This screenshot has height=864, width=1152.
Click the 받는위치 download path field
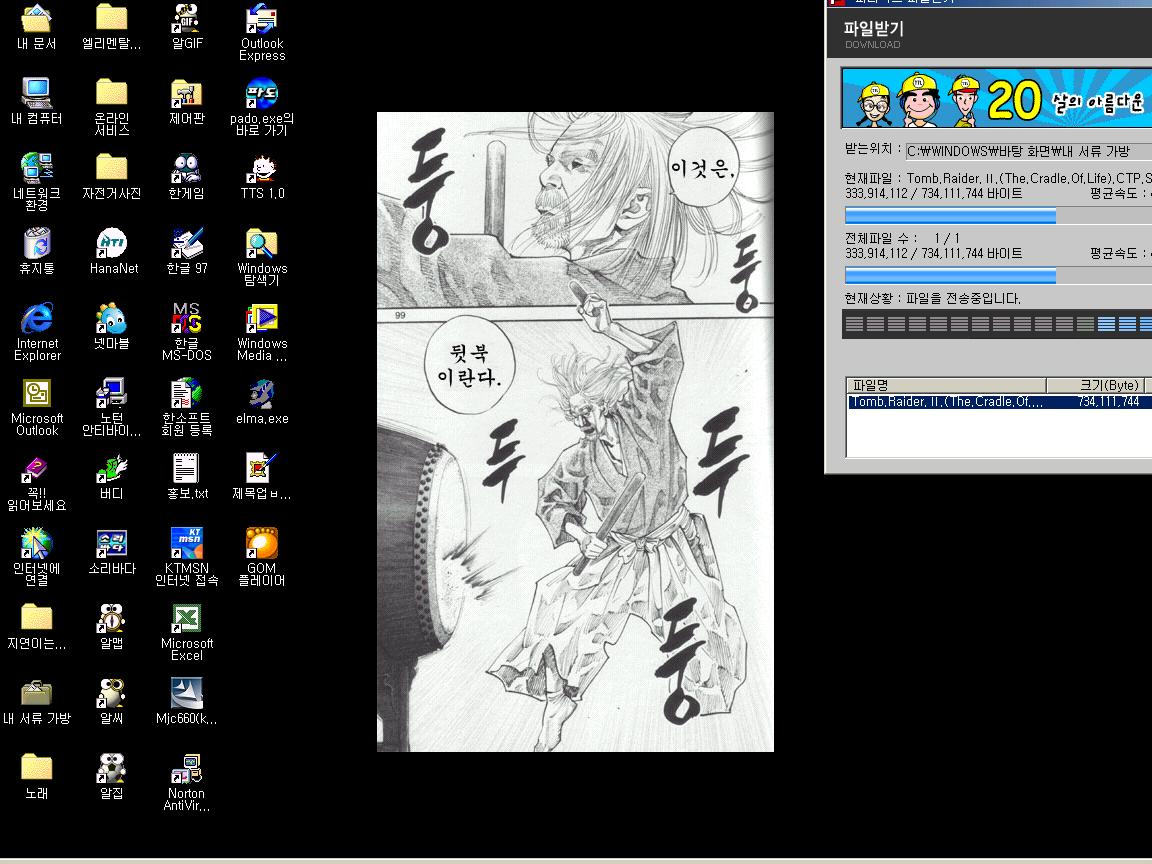pos(1029,151)
